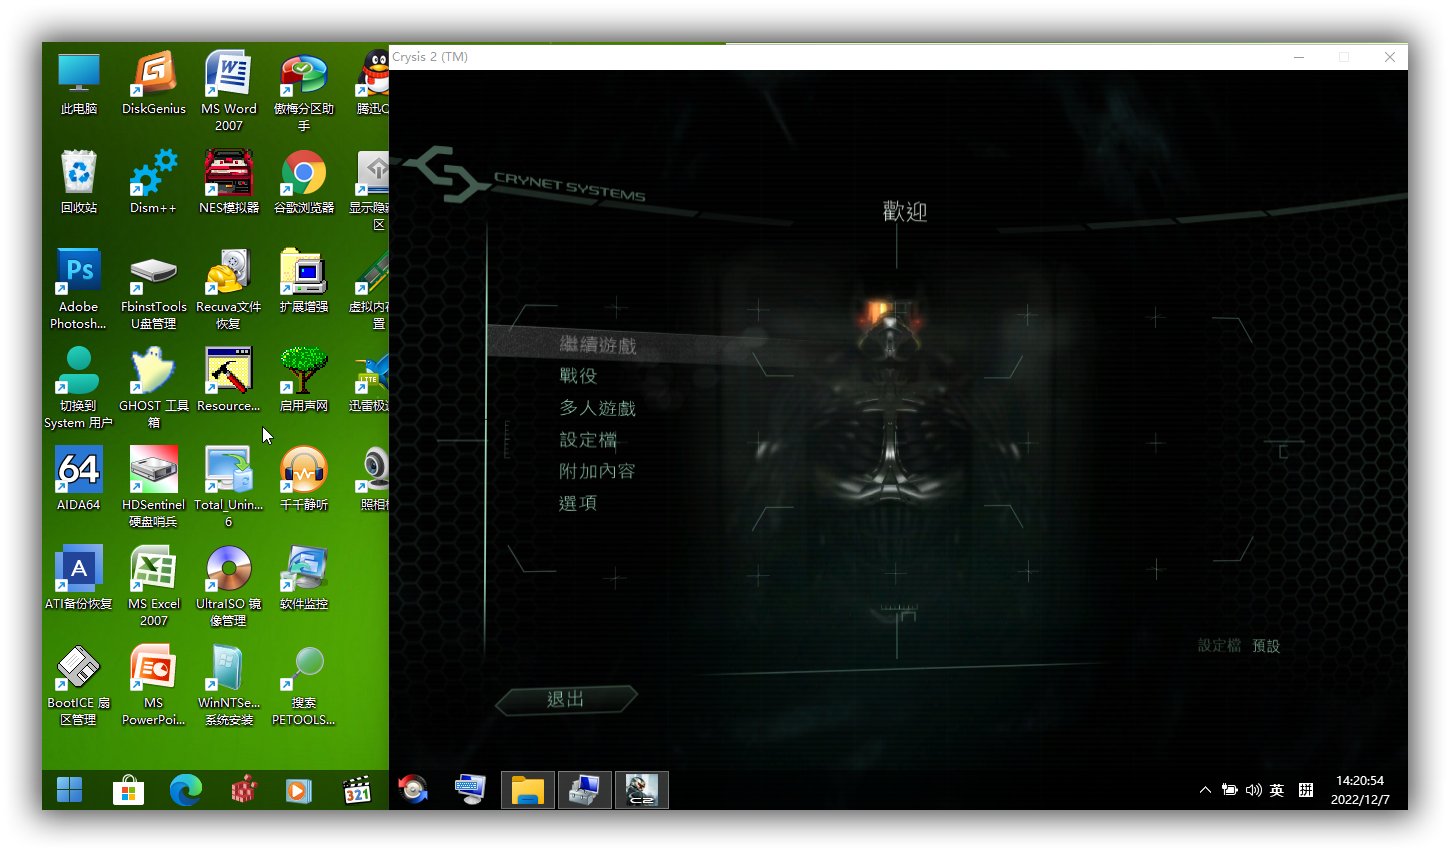This screenshot has width=1450, height=852.
Task: Choose 多人遊戲 multiplayer in Crysis 2
Action: (597, 408)
